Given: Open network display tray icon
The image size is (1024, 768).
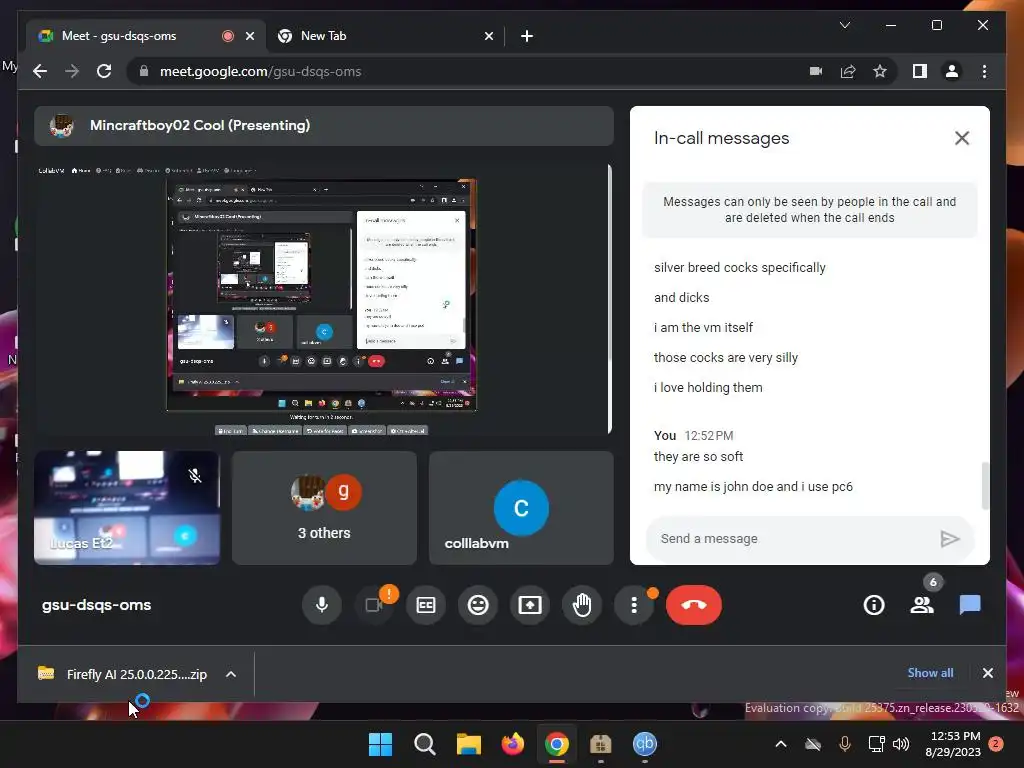Looking at the screenshot, I should [876, 744].
